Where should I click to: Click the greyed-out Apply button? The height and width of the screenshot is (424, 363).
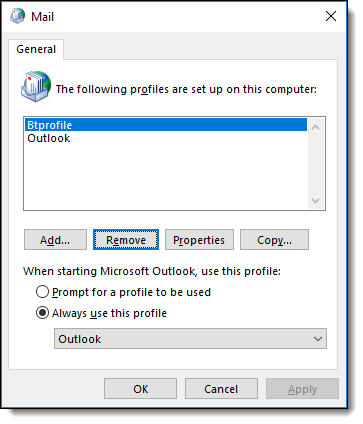click(302, 389)
